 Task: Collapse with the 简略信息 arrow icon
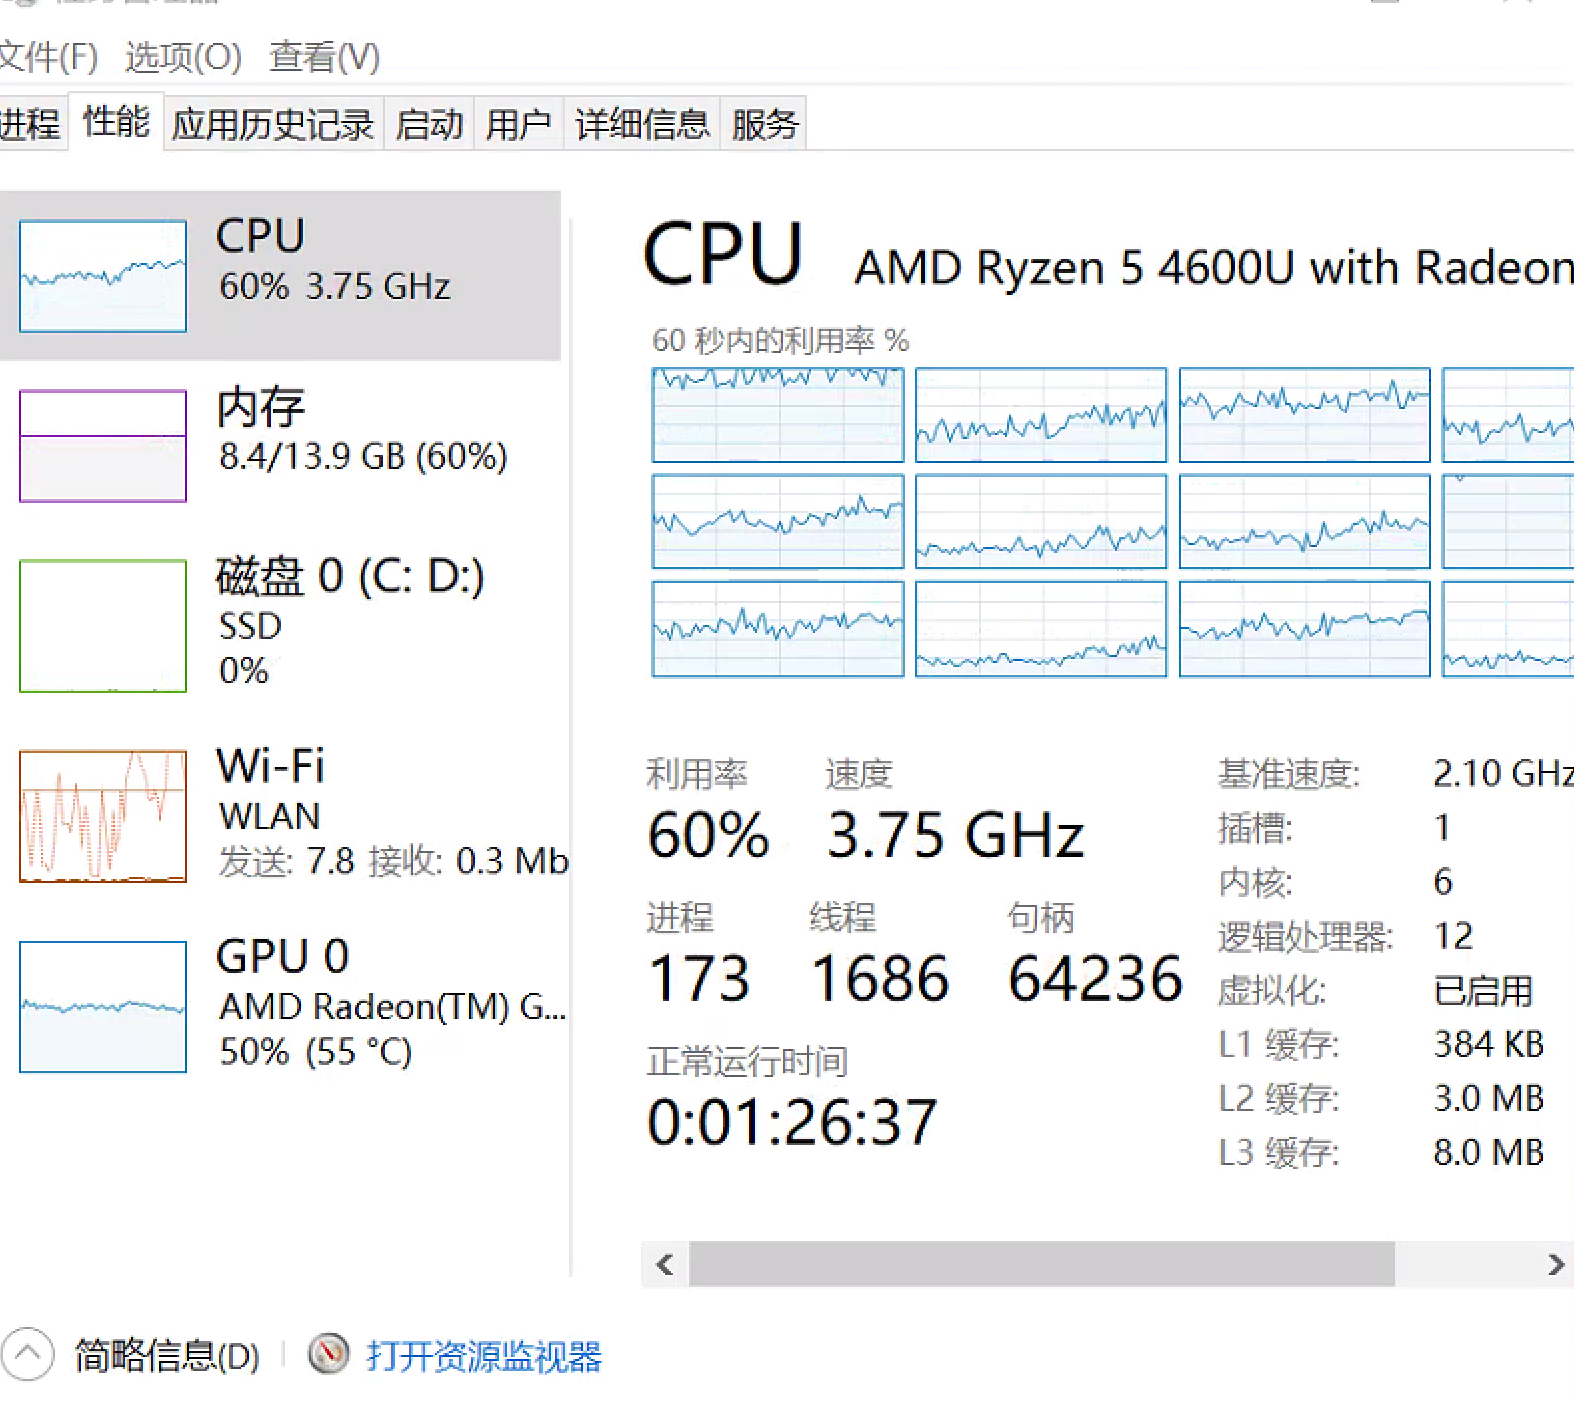click(27, 1355)
